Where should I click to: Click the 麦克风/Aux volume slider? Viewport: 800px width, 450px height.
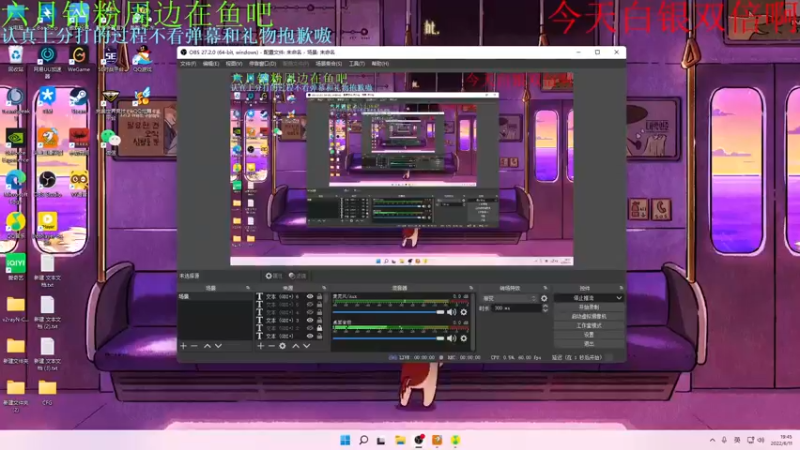pyautogui.click(x=389, y=312)
